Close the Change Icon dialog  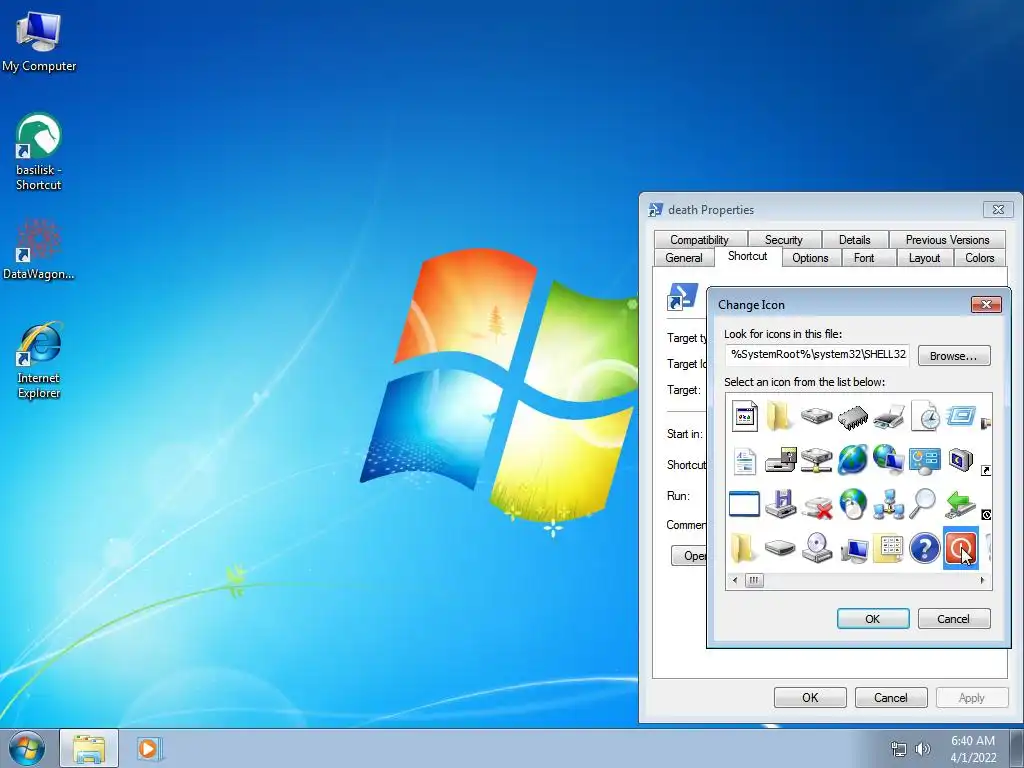pos(986,304)
